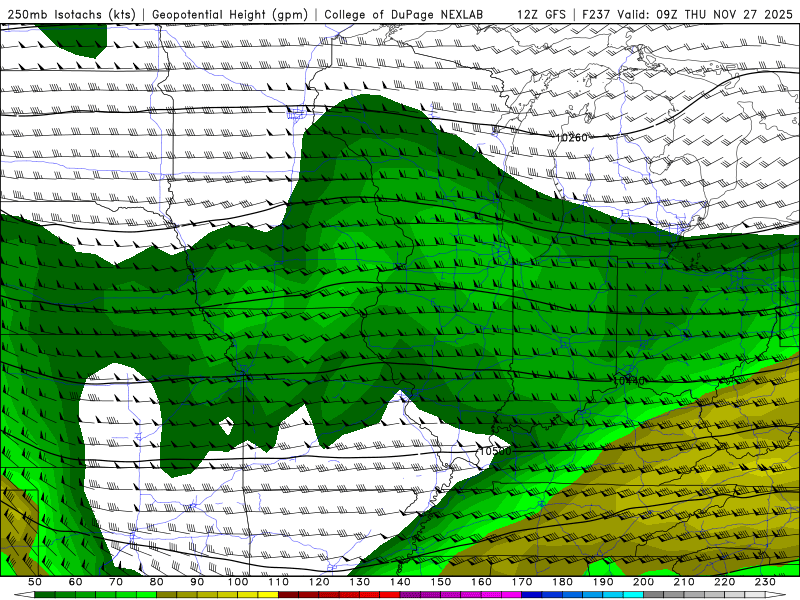Click the "College of DuPage NEXLAB" label

point(404,15)
